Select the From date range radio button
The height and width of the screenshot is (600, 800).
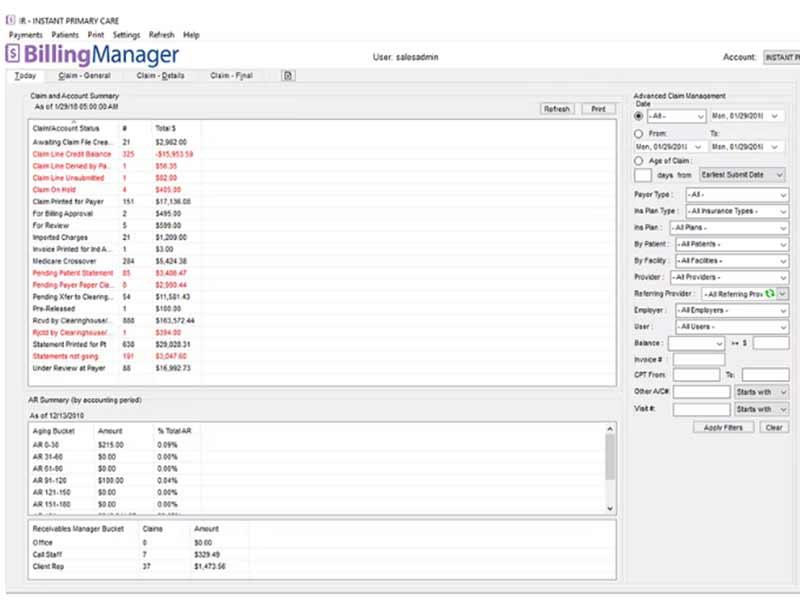point(638,134)
